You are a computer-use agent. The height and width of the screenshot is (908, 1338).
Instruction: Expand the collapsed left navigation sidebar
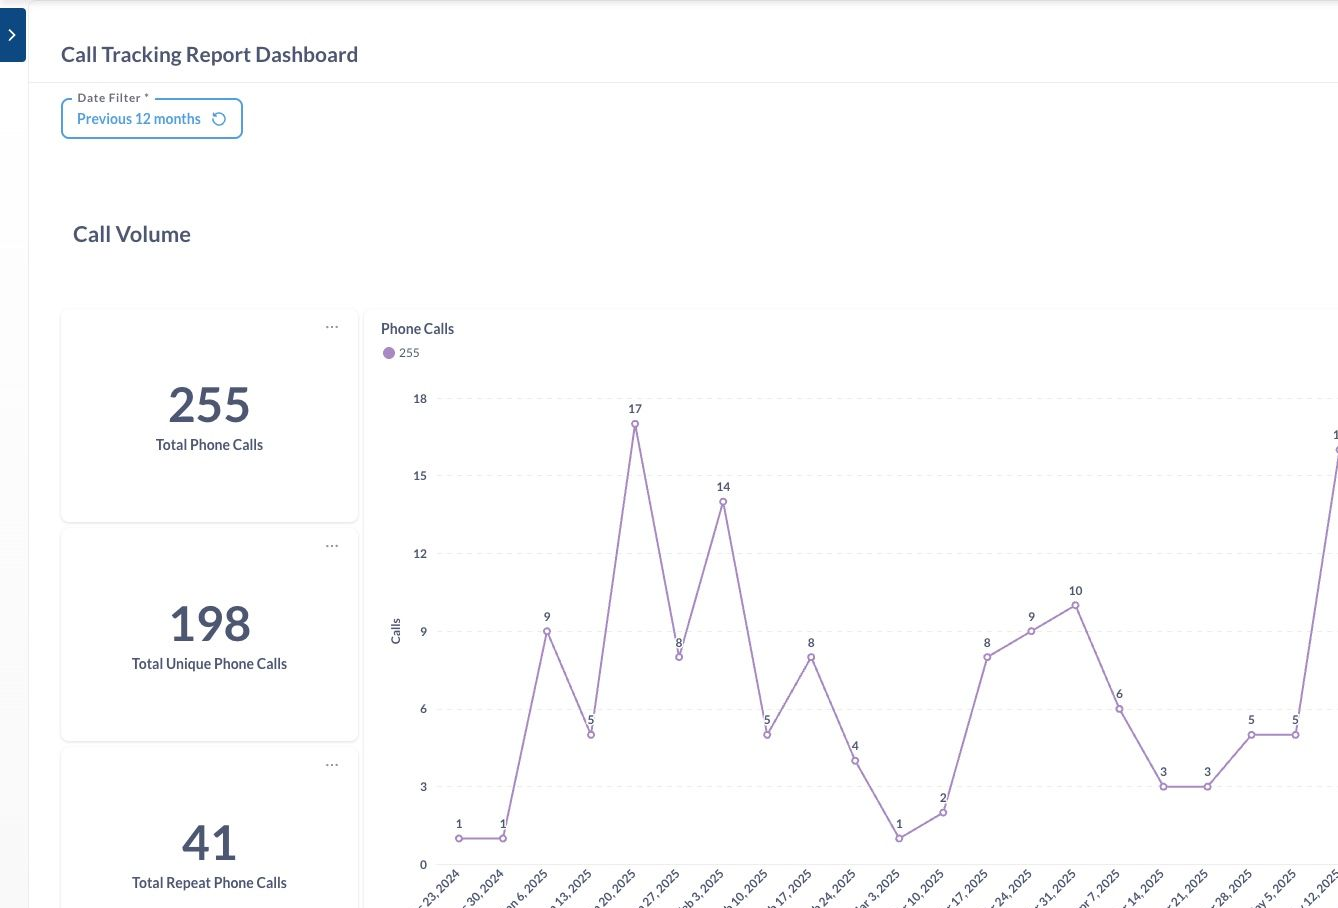coord(13,34)
